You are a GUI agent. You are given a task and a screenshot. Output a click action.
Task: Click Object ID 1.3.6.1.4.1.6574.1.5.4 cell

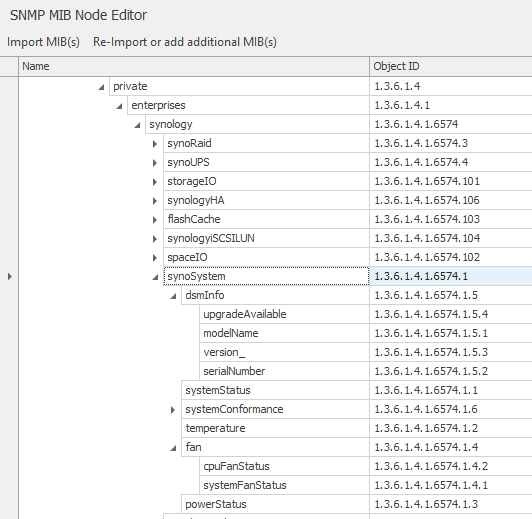(x=451, y=314)
